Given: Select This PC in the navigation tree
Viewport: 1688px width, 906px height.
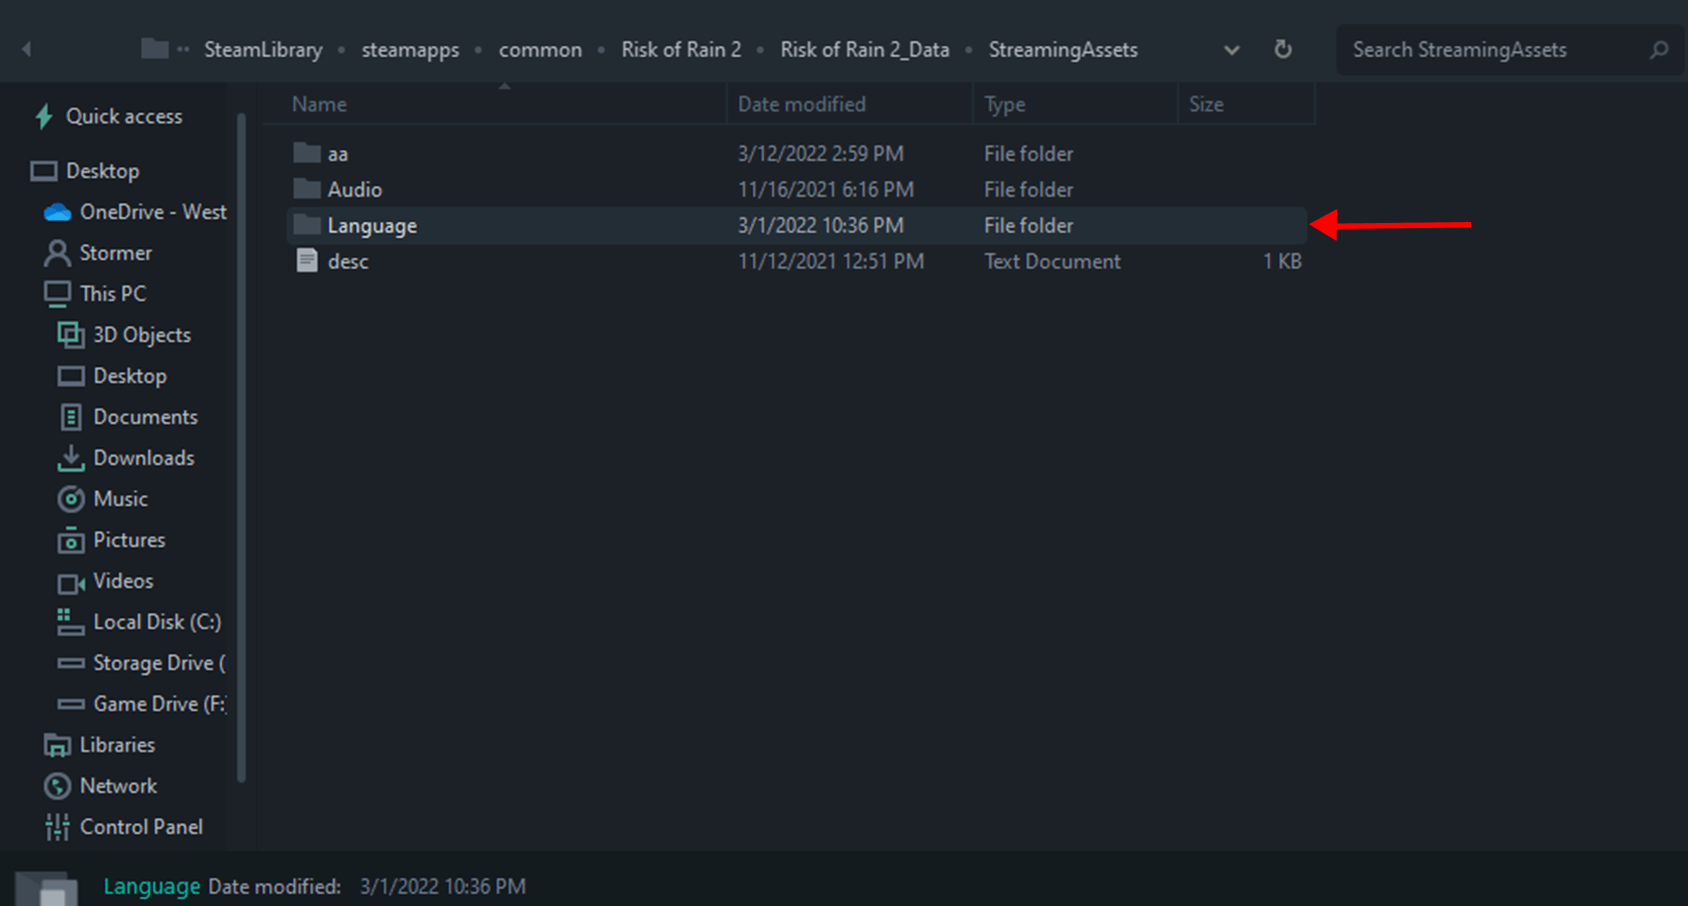Looking at the screenshot, I should 113,294.
